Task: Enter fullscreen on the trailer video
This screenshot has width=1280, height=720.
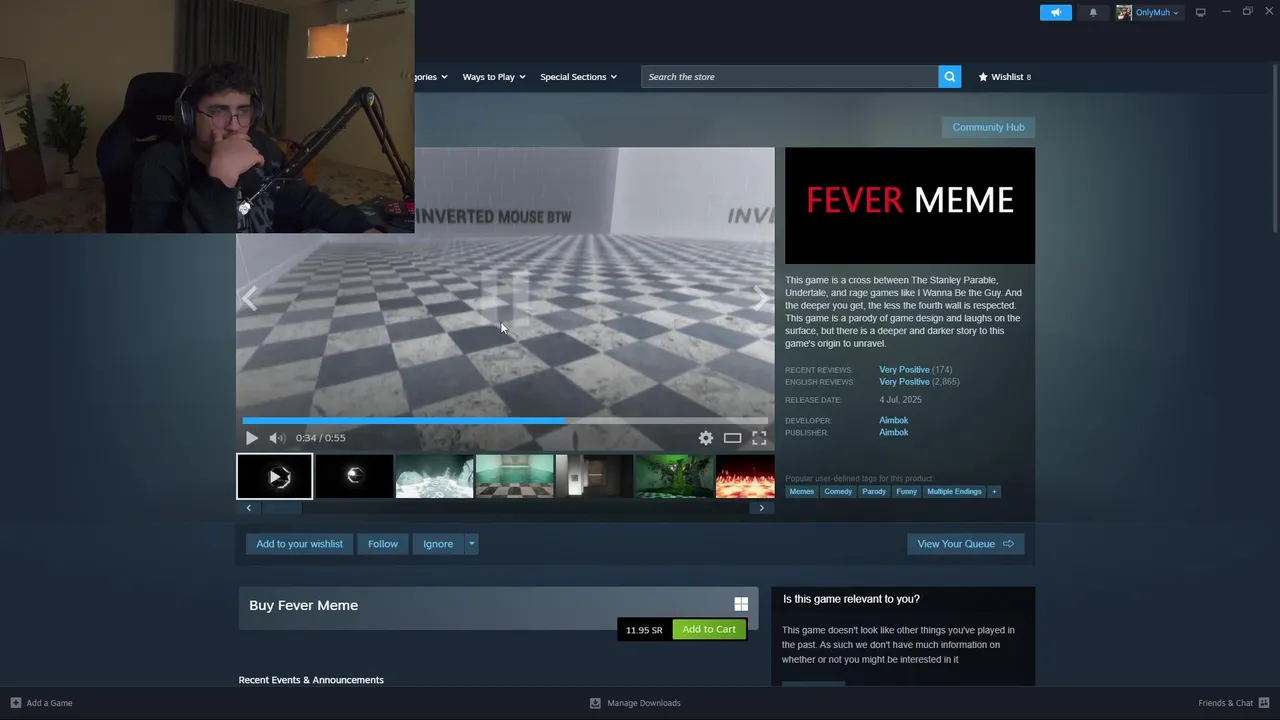Action: pyautogui.click(x=759, y=438)
